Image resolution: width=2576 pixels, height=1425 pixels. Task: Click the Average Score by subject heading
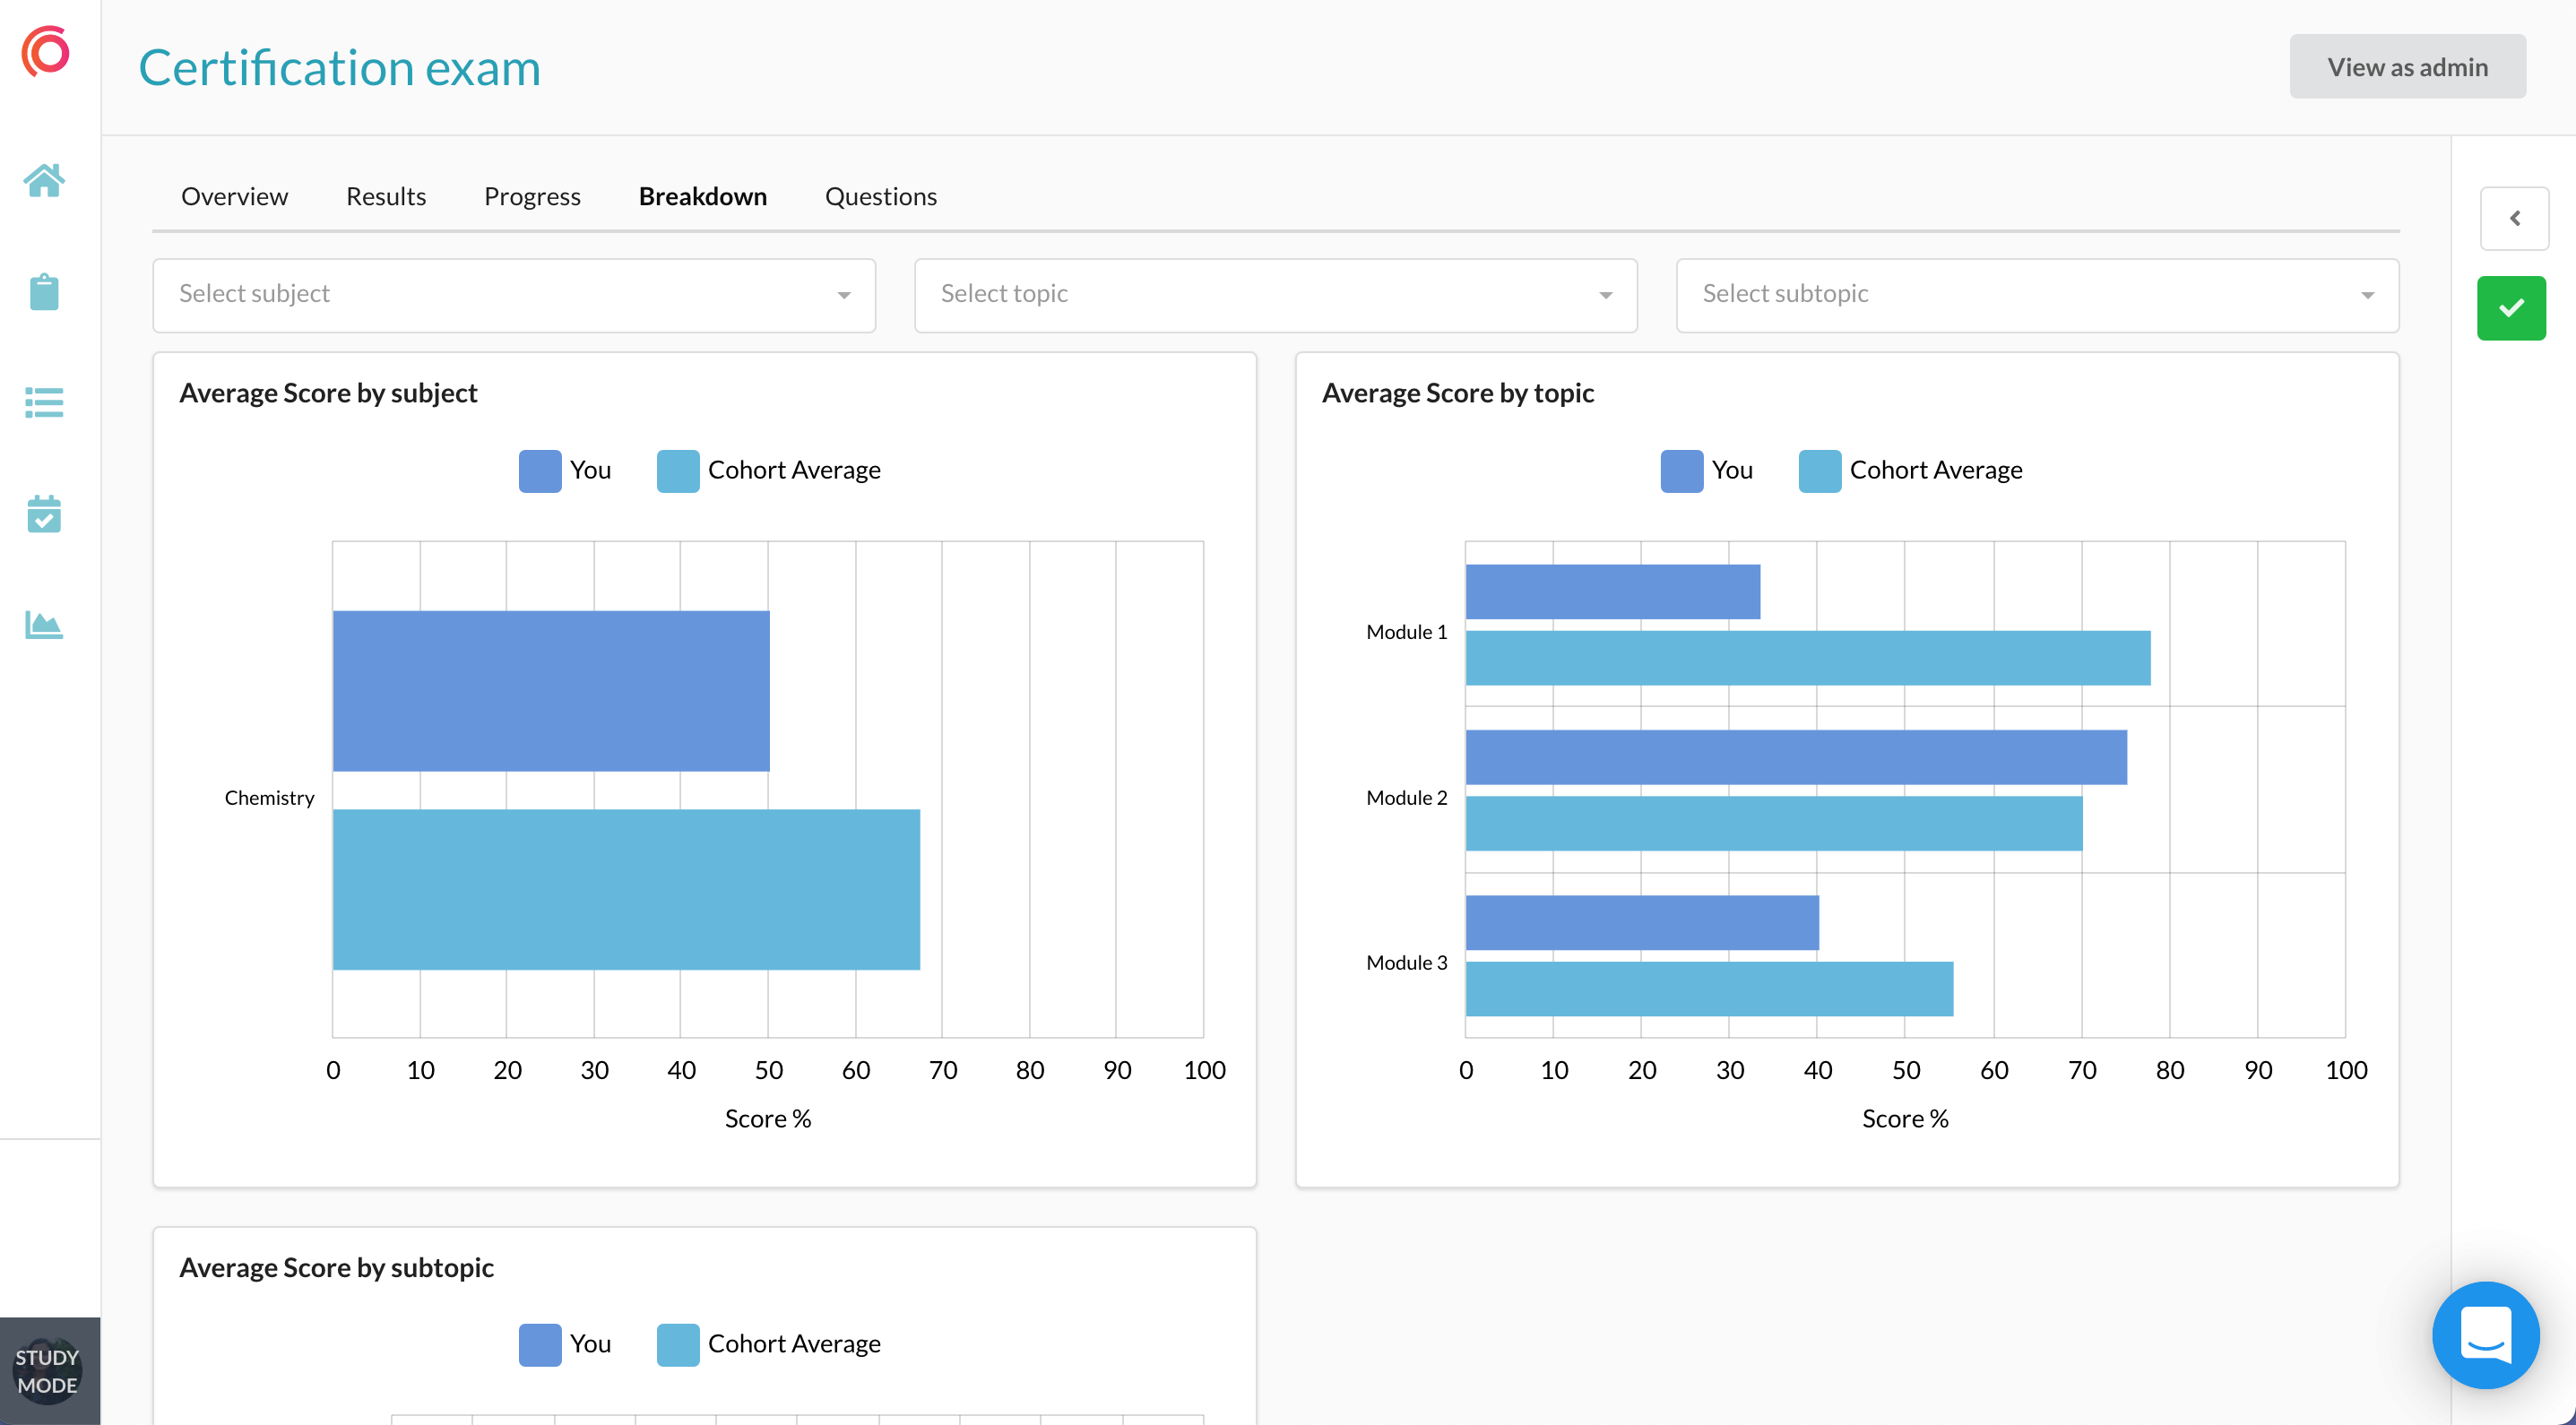pyautogui.click(x=328, y=393)
